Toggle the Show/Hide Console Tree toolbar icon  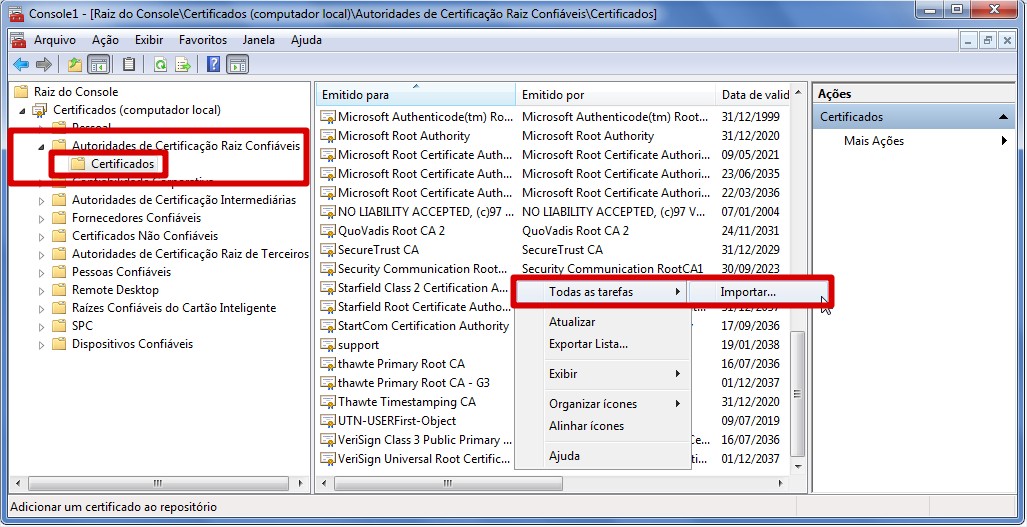[x=99, y=65]
